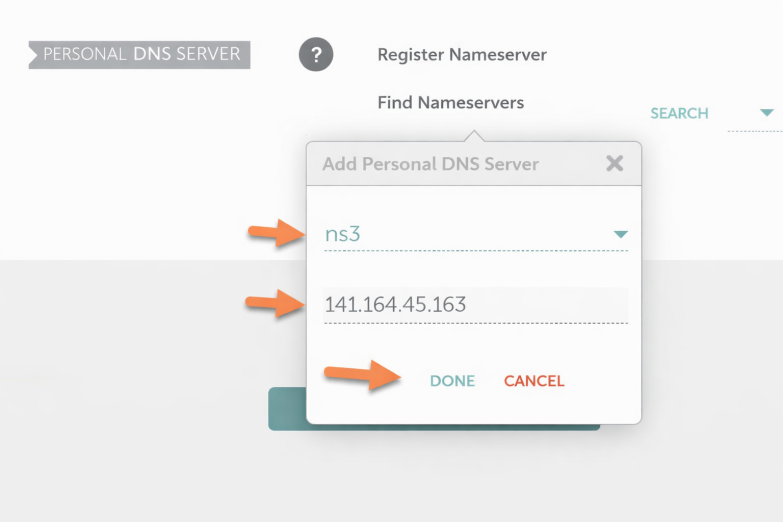This screenshot has height=522, width=783.
Task: Select the Register Nameserver option
Action: (x=462, y=55)
